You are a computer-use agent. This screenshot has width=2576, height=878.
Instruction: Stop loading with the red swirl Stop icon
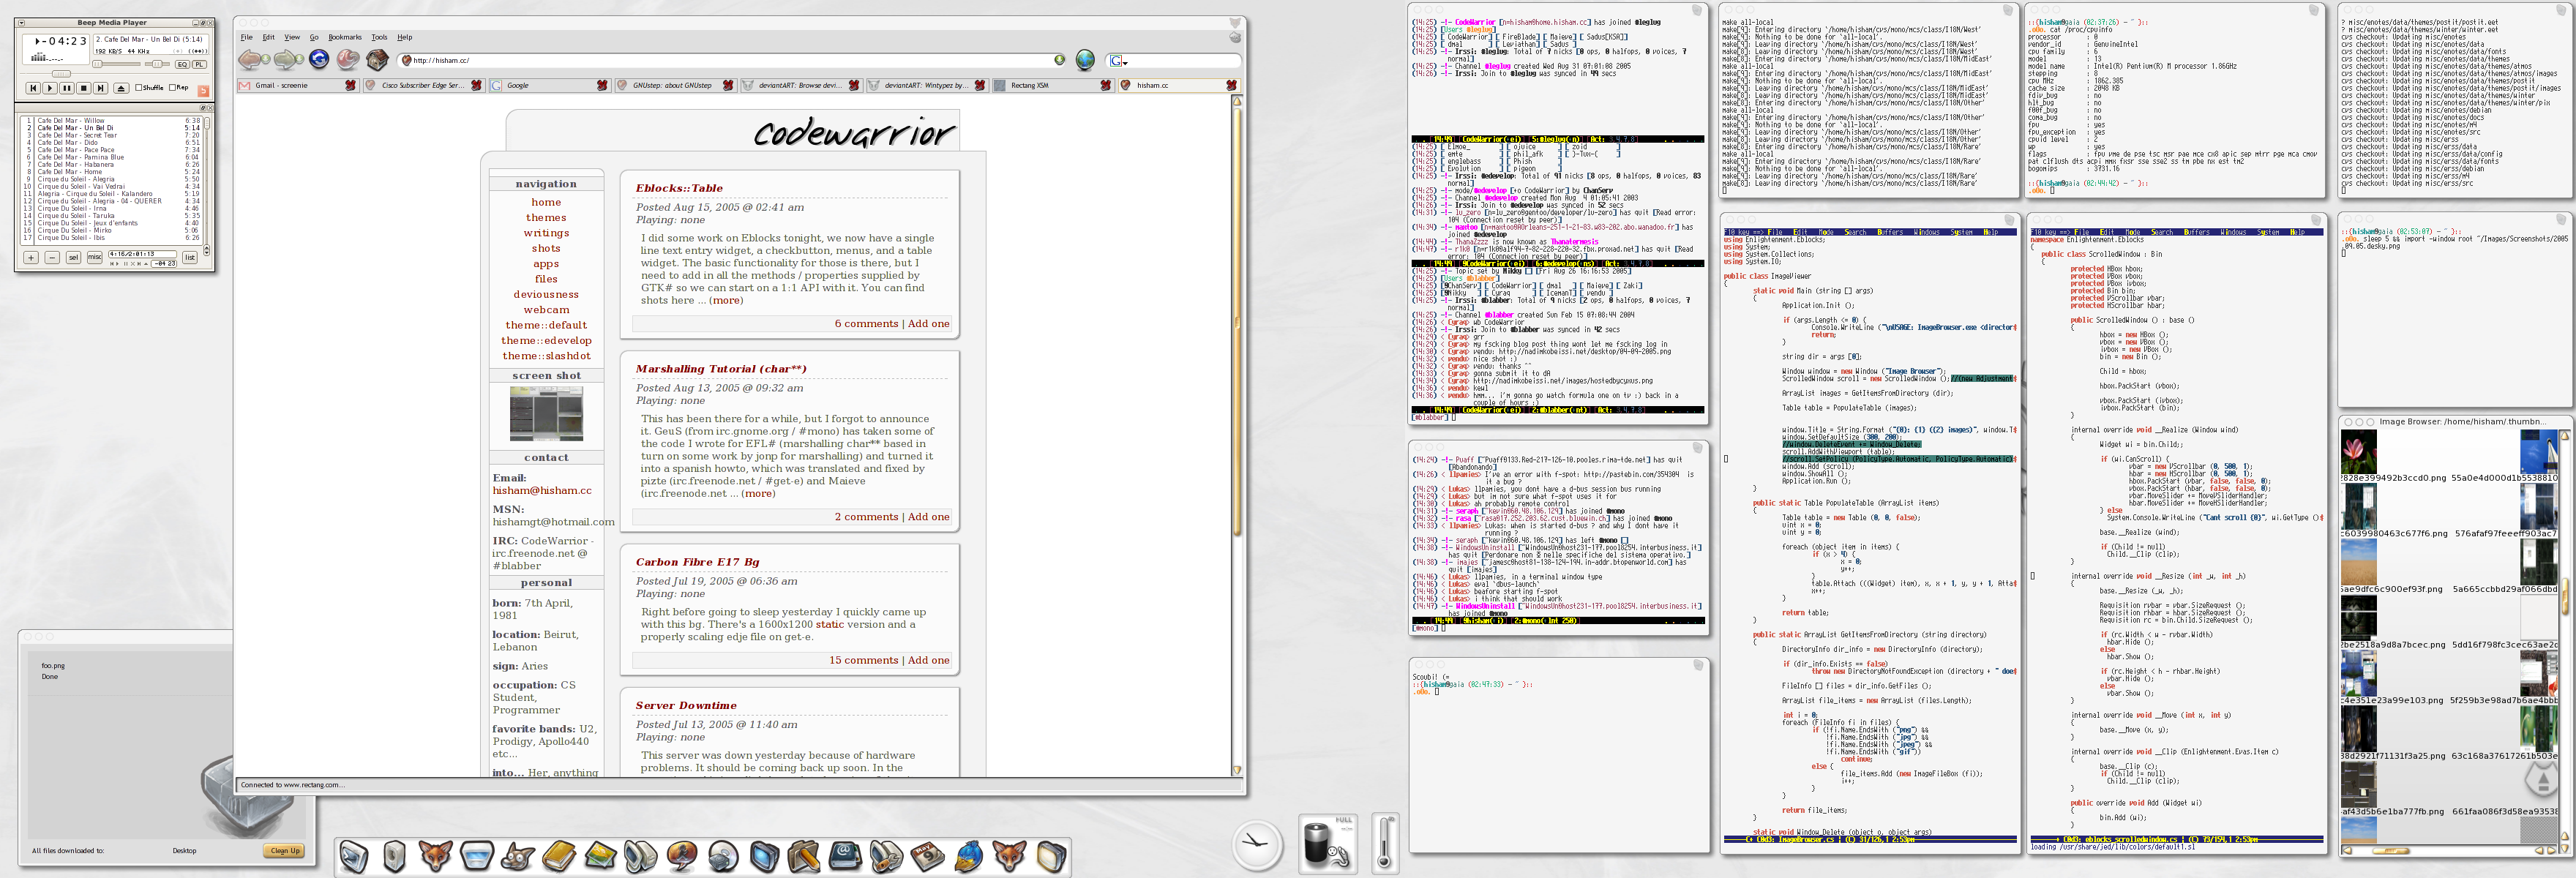pos(348,60)
